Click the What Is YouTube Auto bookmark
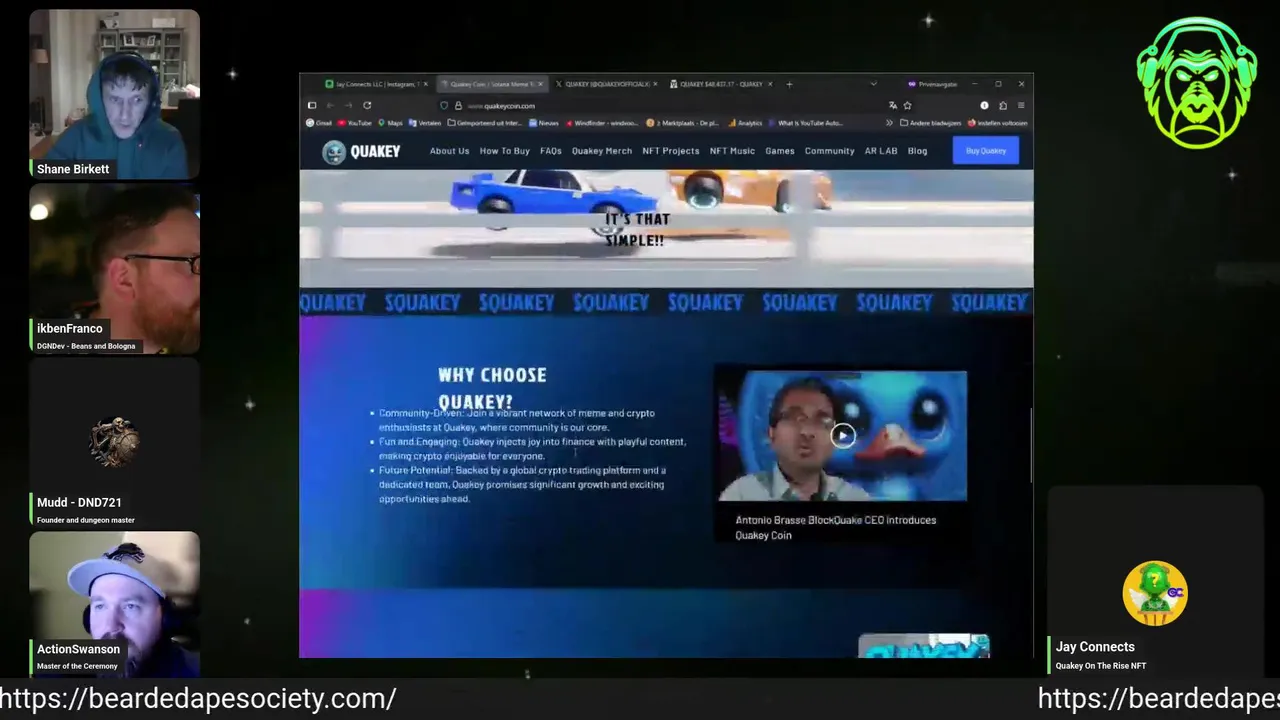The width and height of the screenshot is (1280, 720). (x=806, y=123)
